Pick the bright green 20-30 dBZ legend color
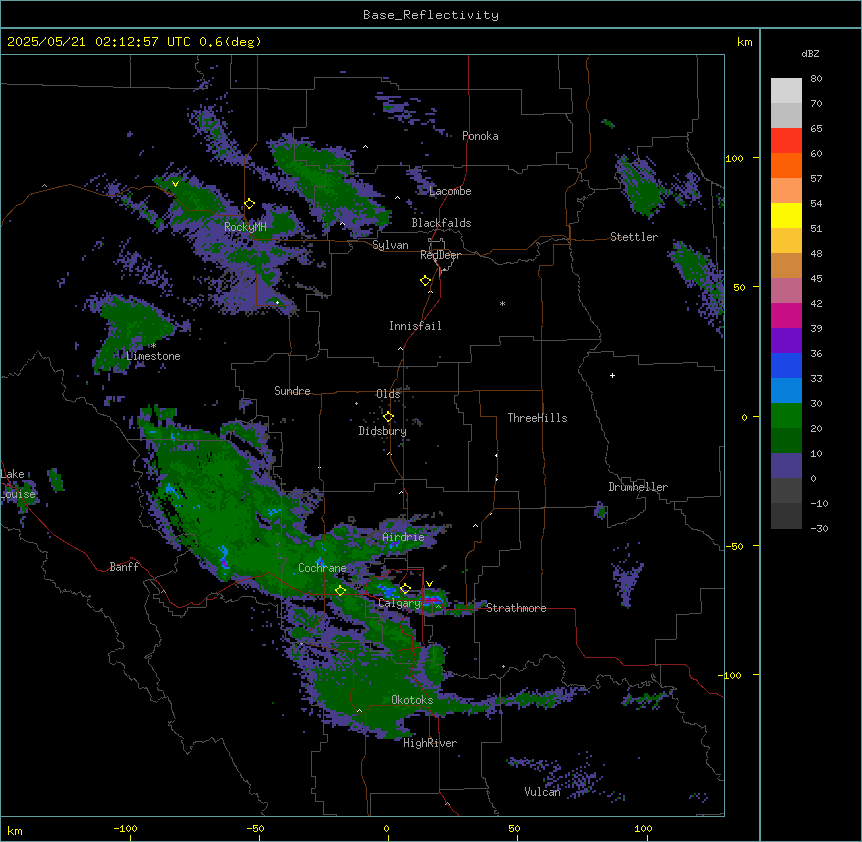This screenshot has height=842, width=862. 786,416
